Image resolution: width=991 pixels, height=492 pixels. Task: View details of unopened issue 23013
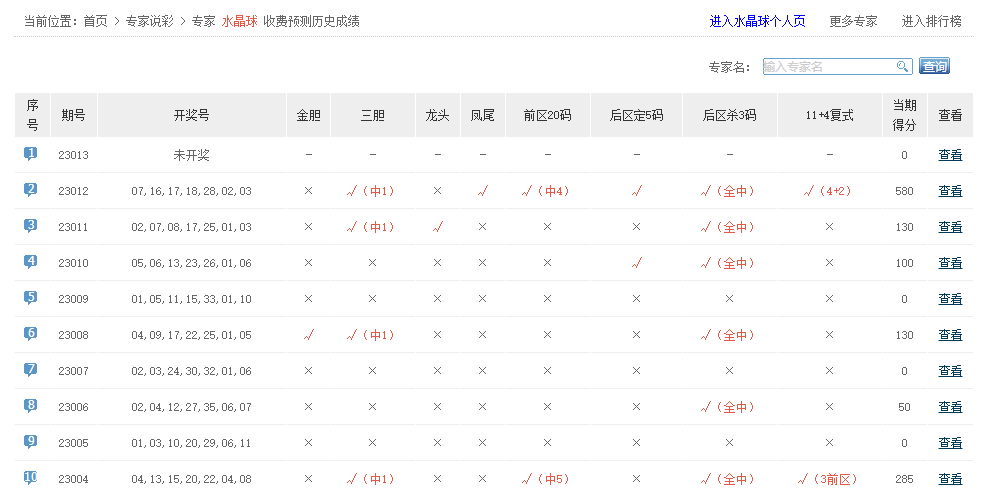(x=950, y=155)
